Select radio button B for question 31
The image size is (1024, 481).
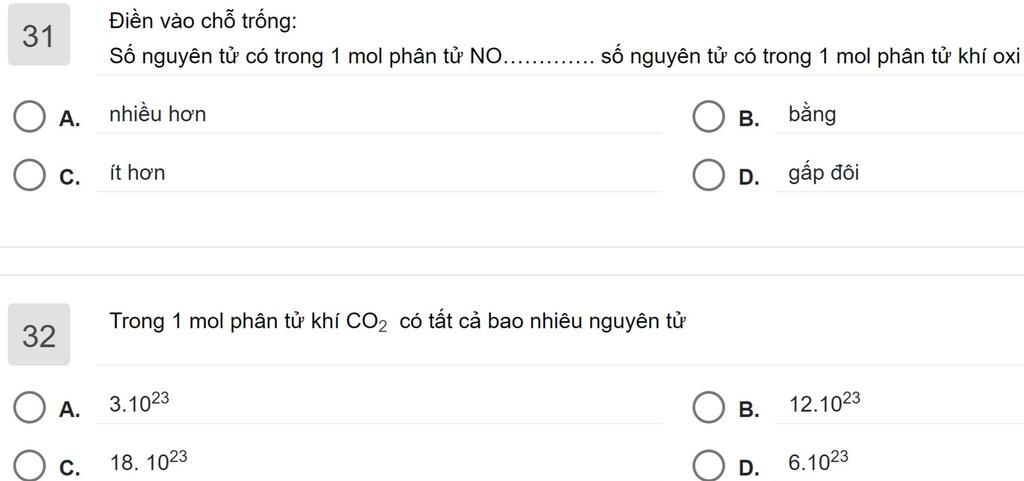coord(709,117)
